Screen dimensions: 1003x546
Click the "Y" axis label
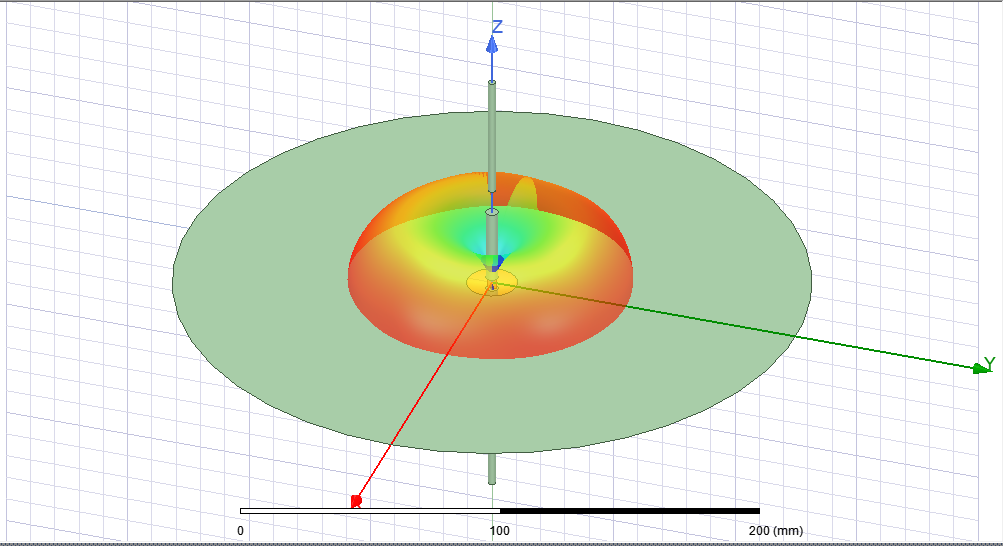pyautogui.click(x=990, y=364)
